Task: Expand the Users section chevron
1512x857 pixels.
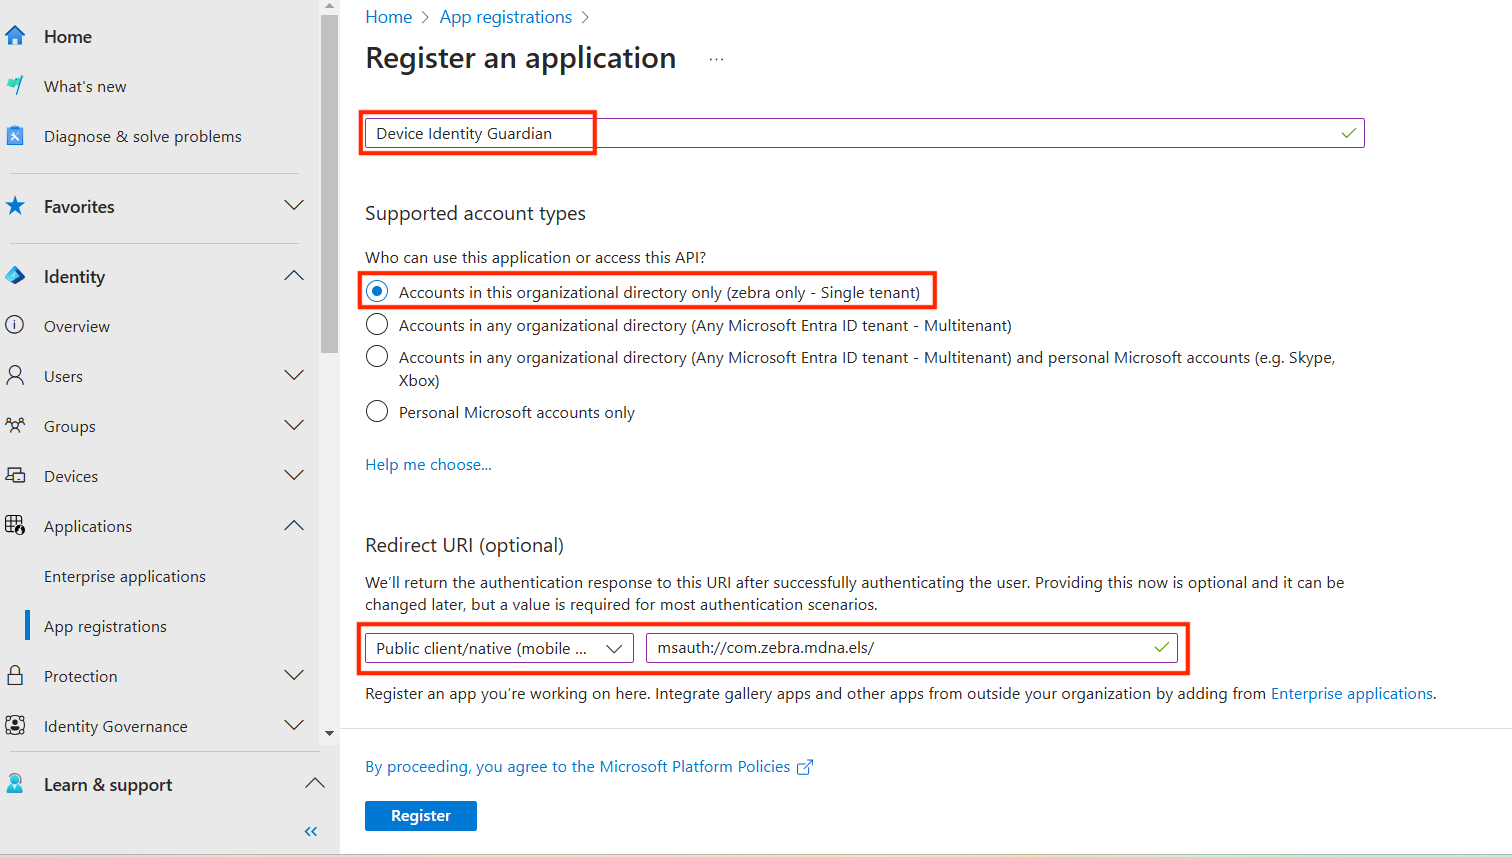Action: tap(294, 376)
